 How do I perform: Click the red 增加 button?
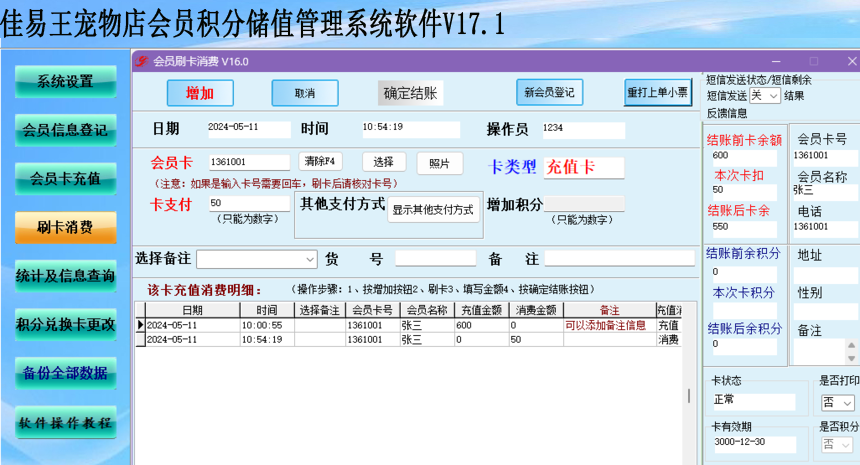tap(200, 93)
